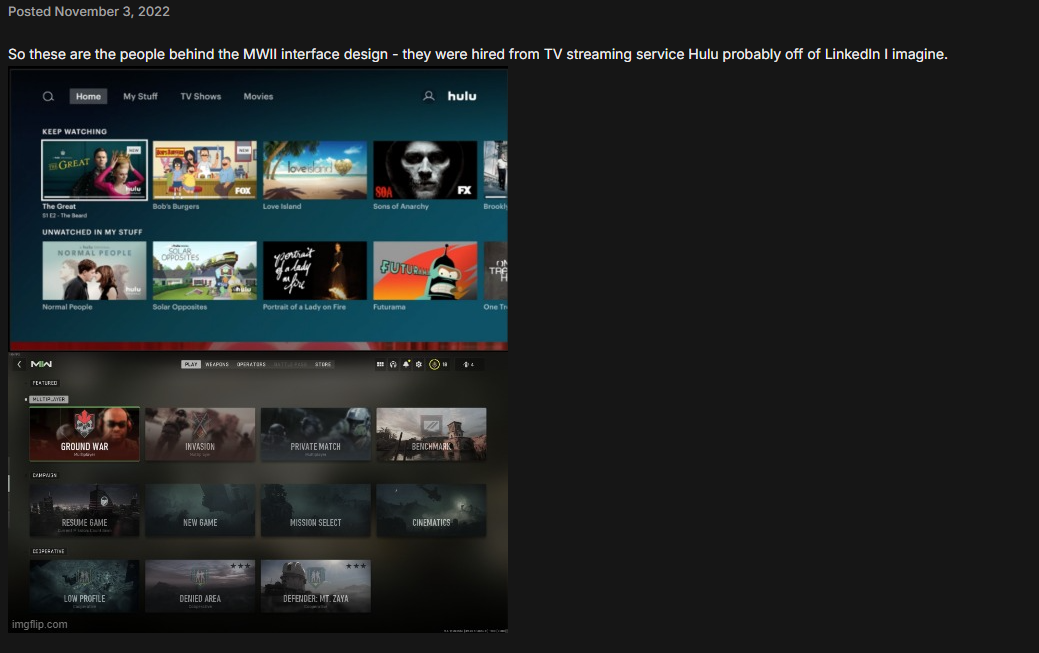This screenshot has height=653, width=1039.
Task: Select the RESUME GAME campaign tile
Action: 84,510
